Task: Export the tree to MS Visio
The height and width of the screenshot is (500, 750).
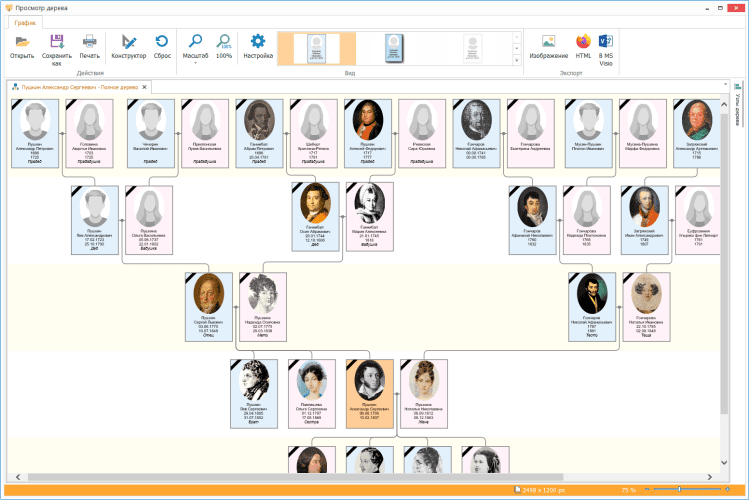Action: (606, 50)
